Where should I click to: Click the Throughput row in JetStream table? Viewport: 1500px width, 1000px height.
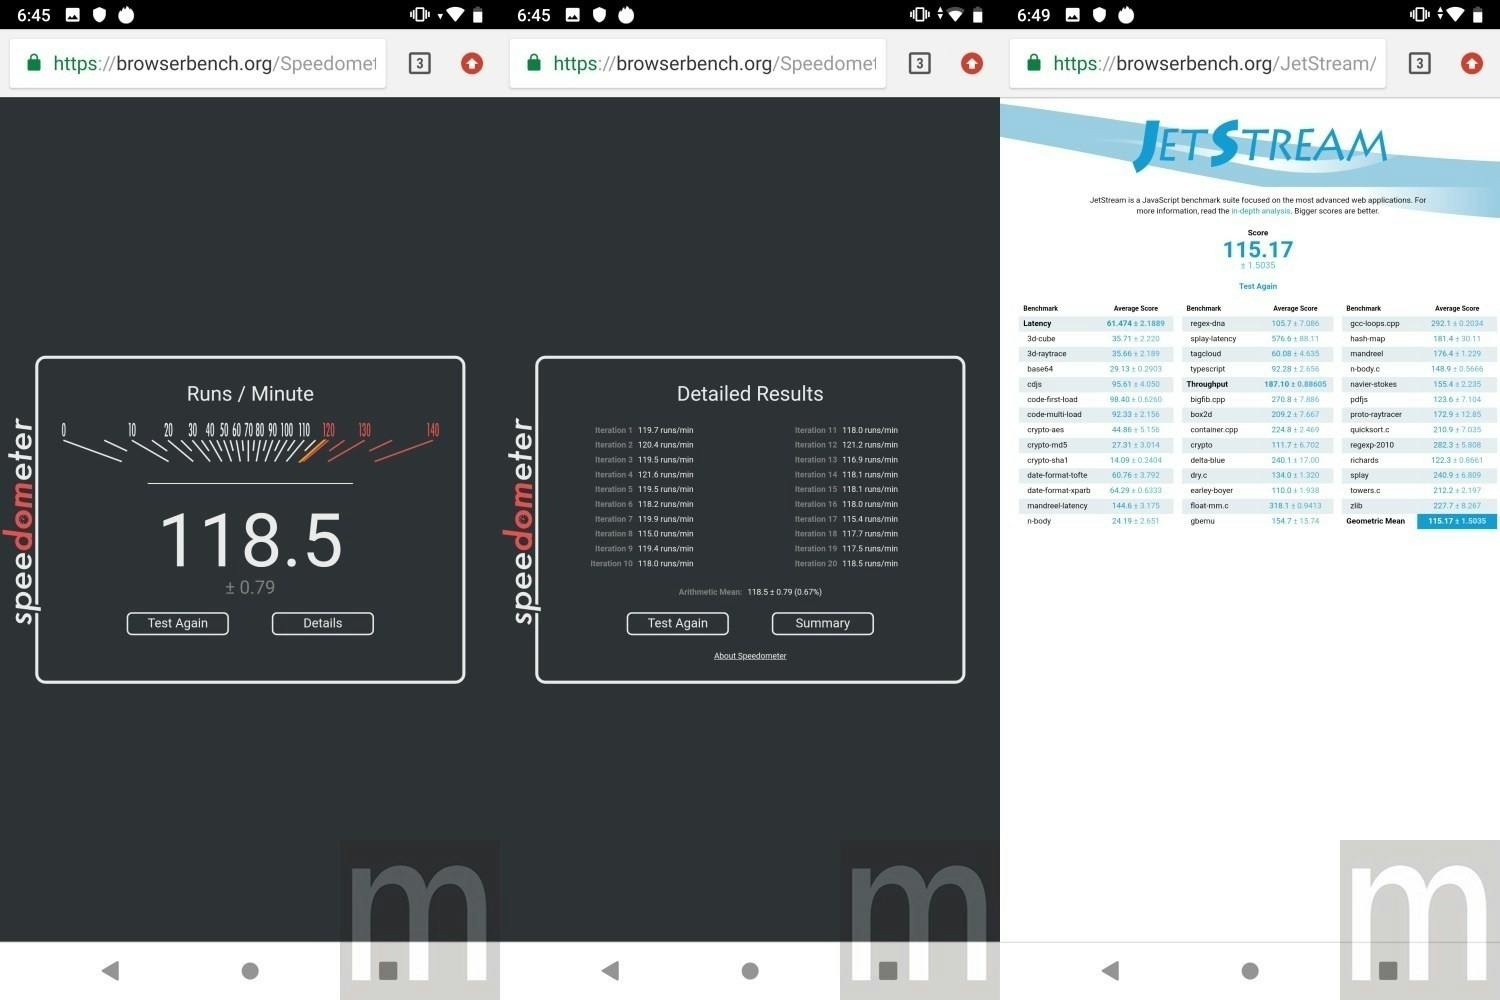tap(1257, 384)
